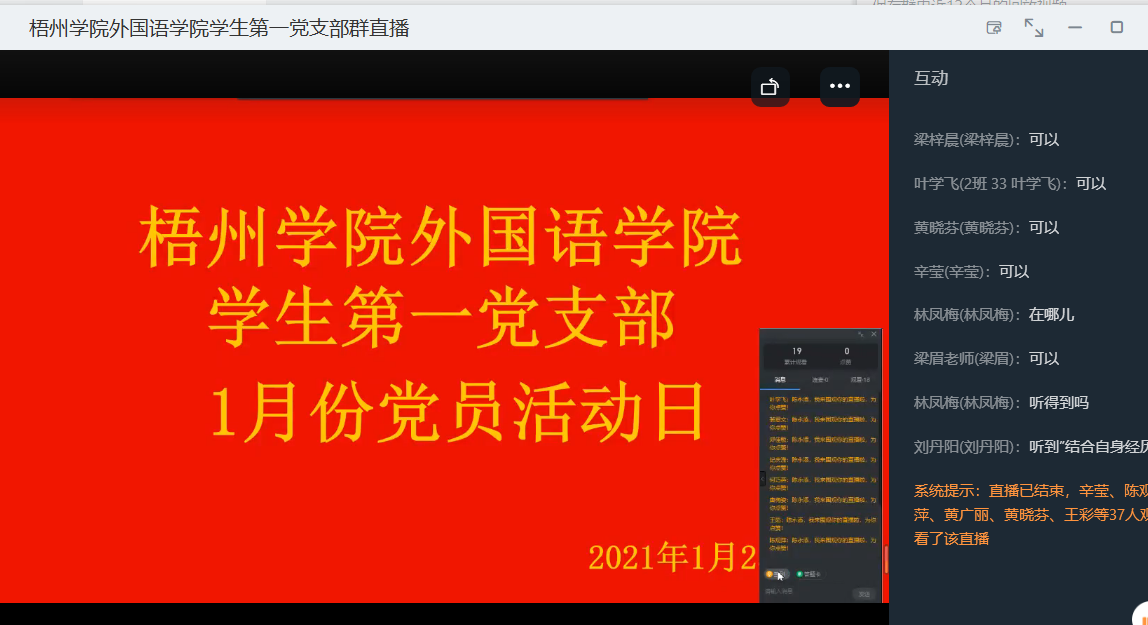
Task: Switch to the first tab of the embedded panel
Action: point(780,380)
